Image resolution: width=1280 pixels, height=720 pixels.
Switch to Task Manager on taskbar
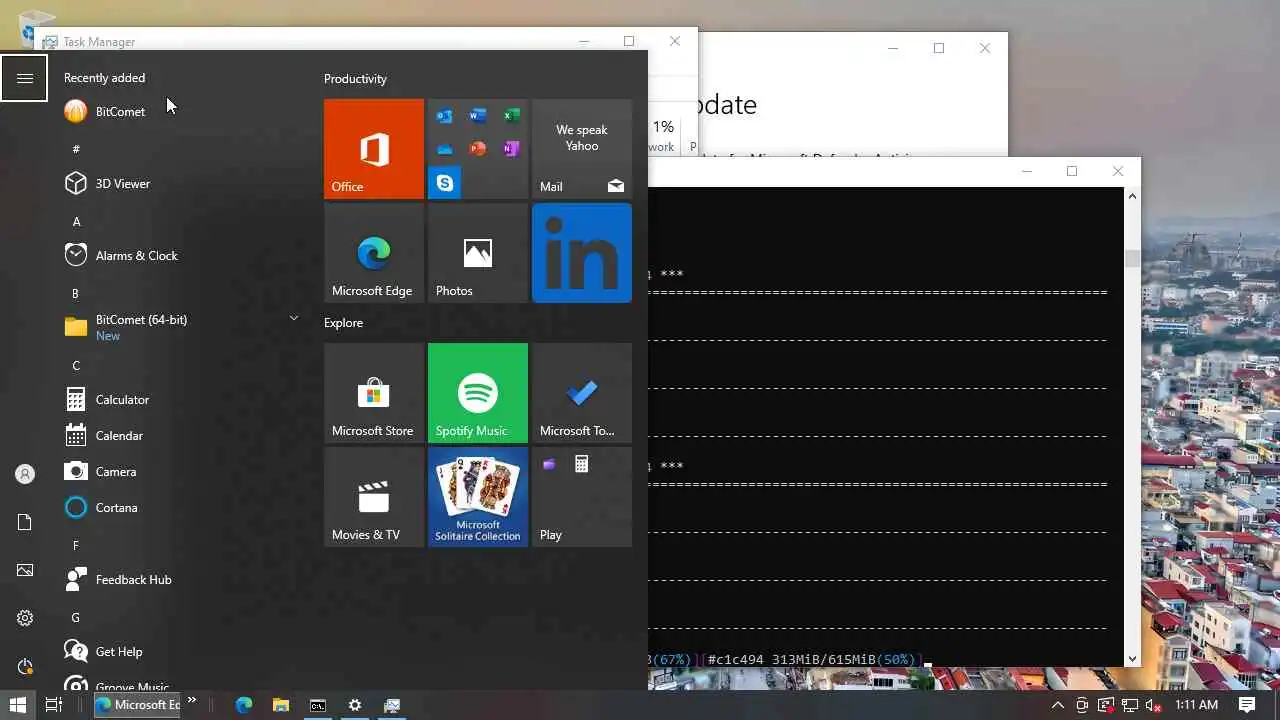392,705
